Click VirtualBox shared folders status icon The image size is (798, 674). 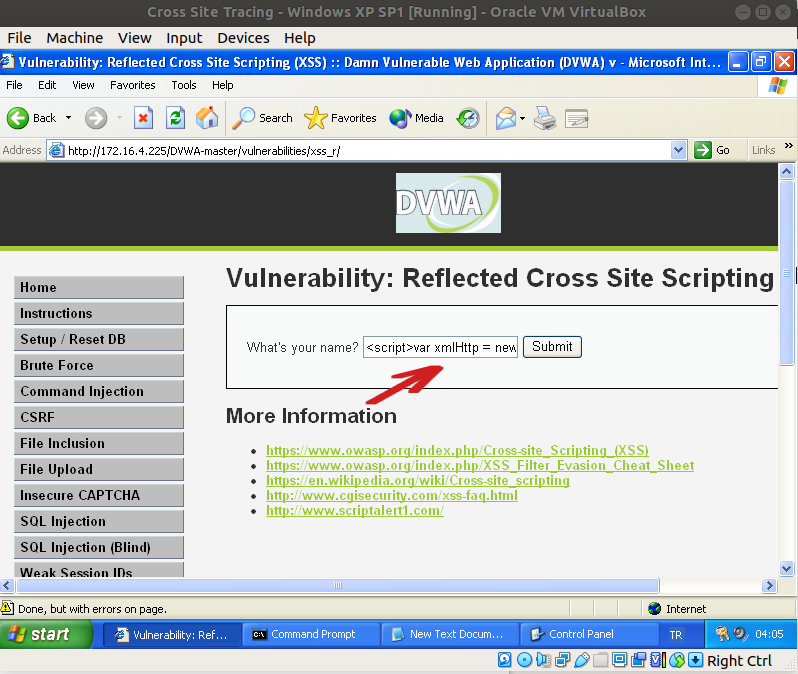[601, 660]
